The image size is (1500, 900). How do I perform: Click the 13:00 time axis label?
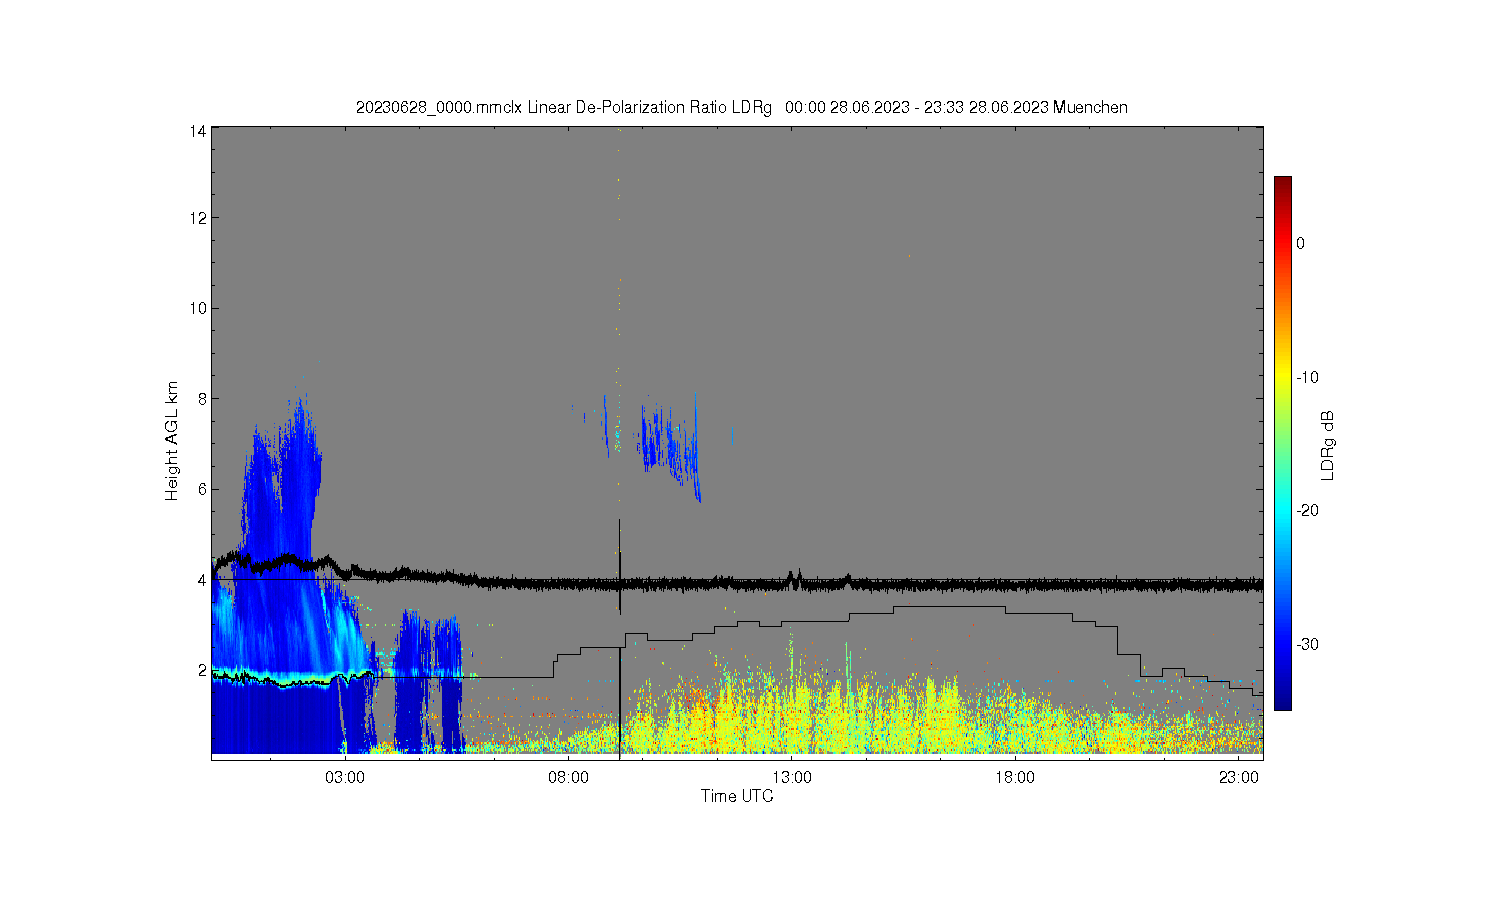[x=792, y=777]
